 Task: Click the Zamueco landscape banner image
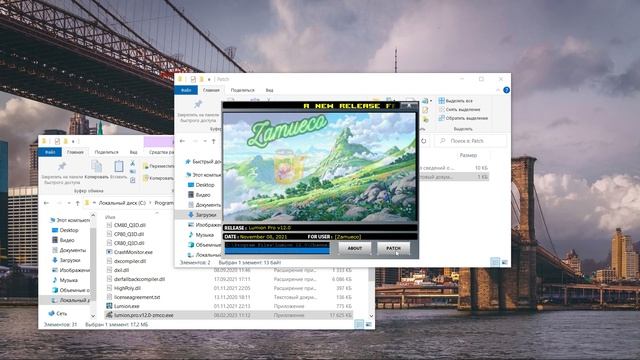pos(320,167)
